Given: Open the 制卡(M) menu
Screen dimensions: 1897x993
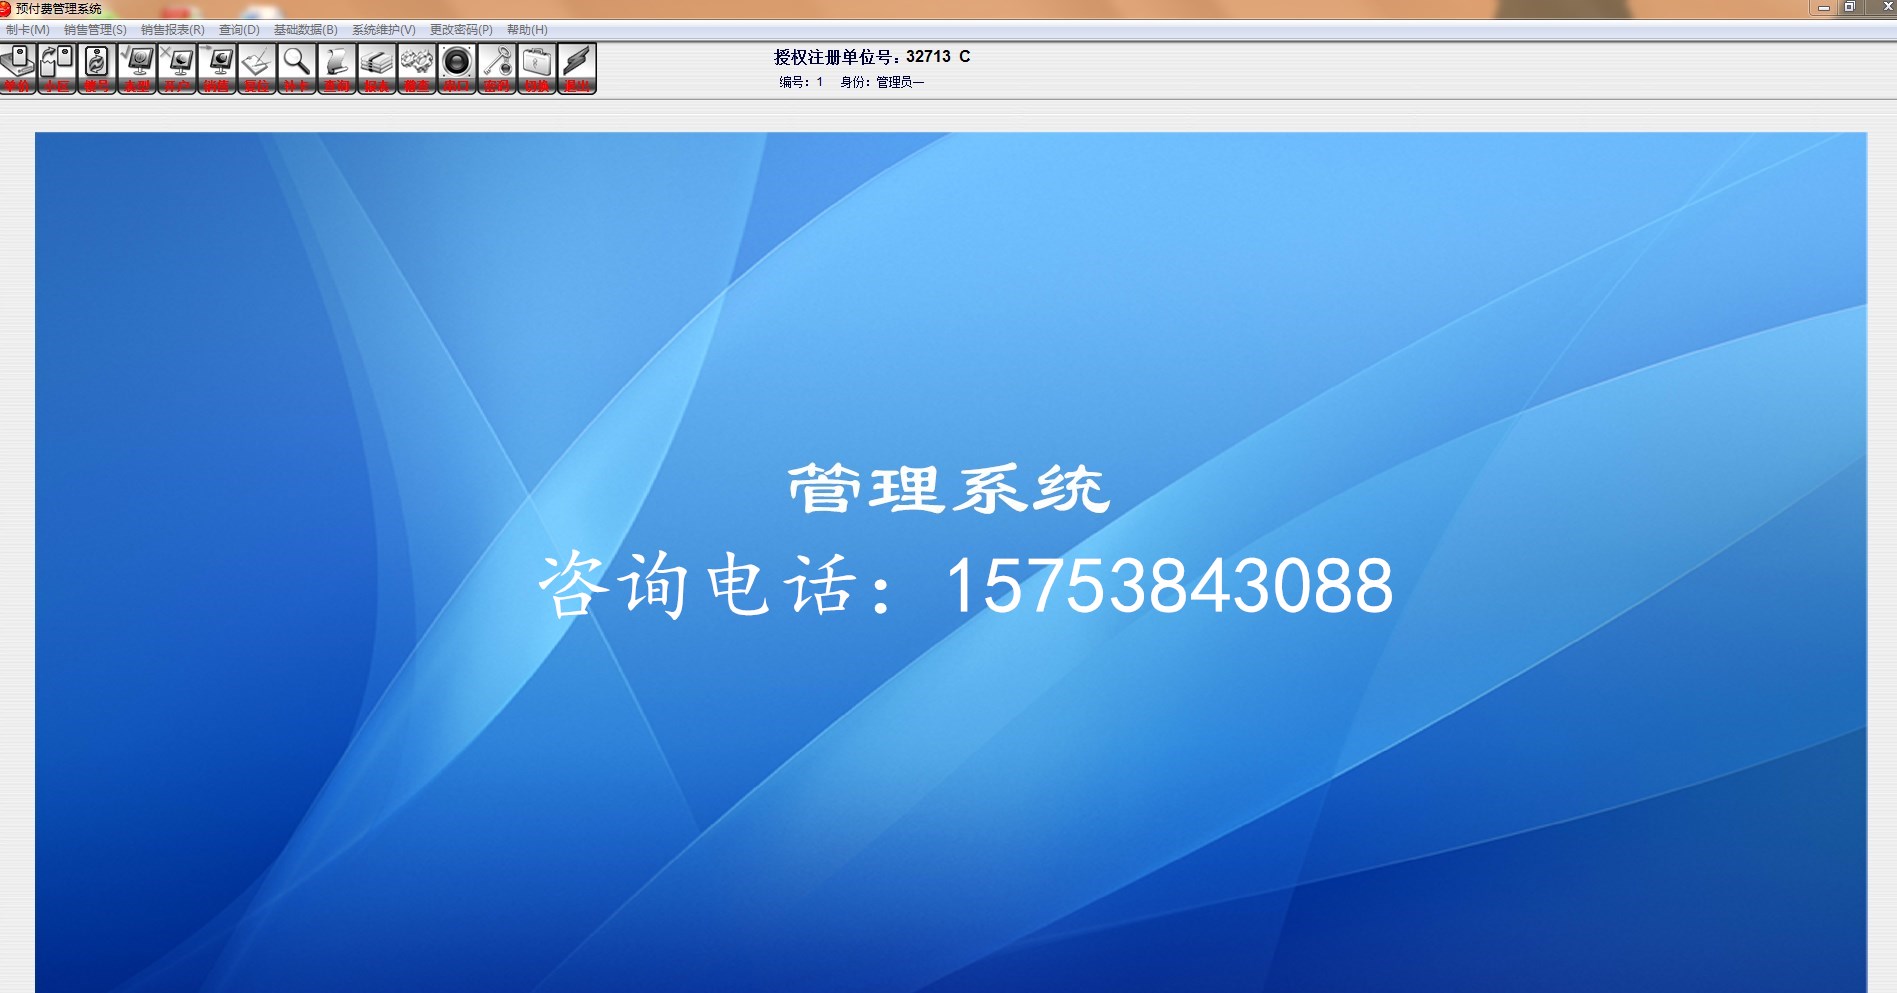Looking at the screenshot, I should (x=30, y=29).
